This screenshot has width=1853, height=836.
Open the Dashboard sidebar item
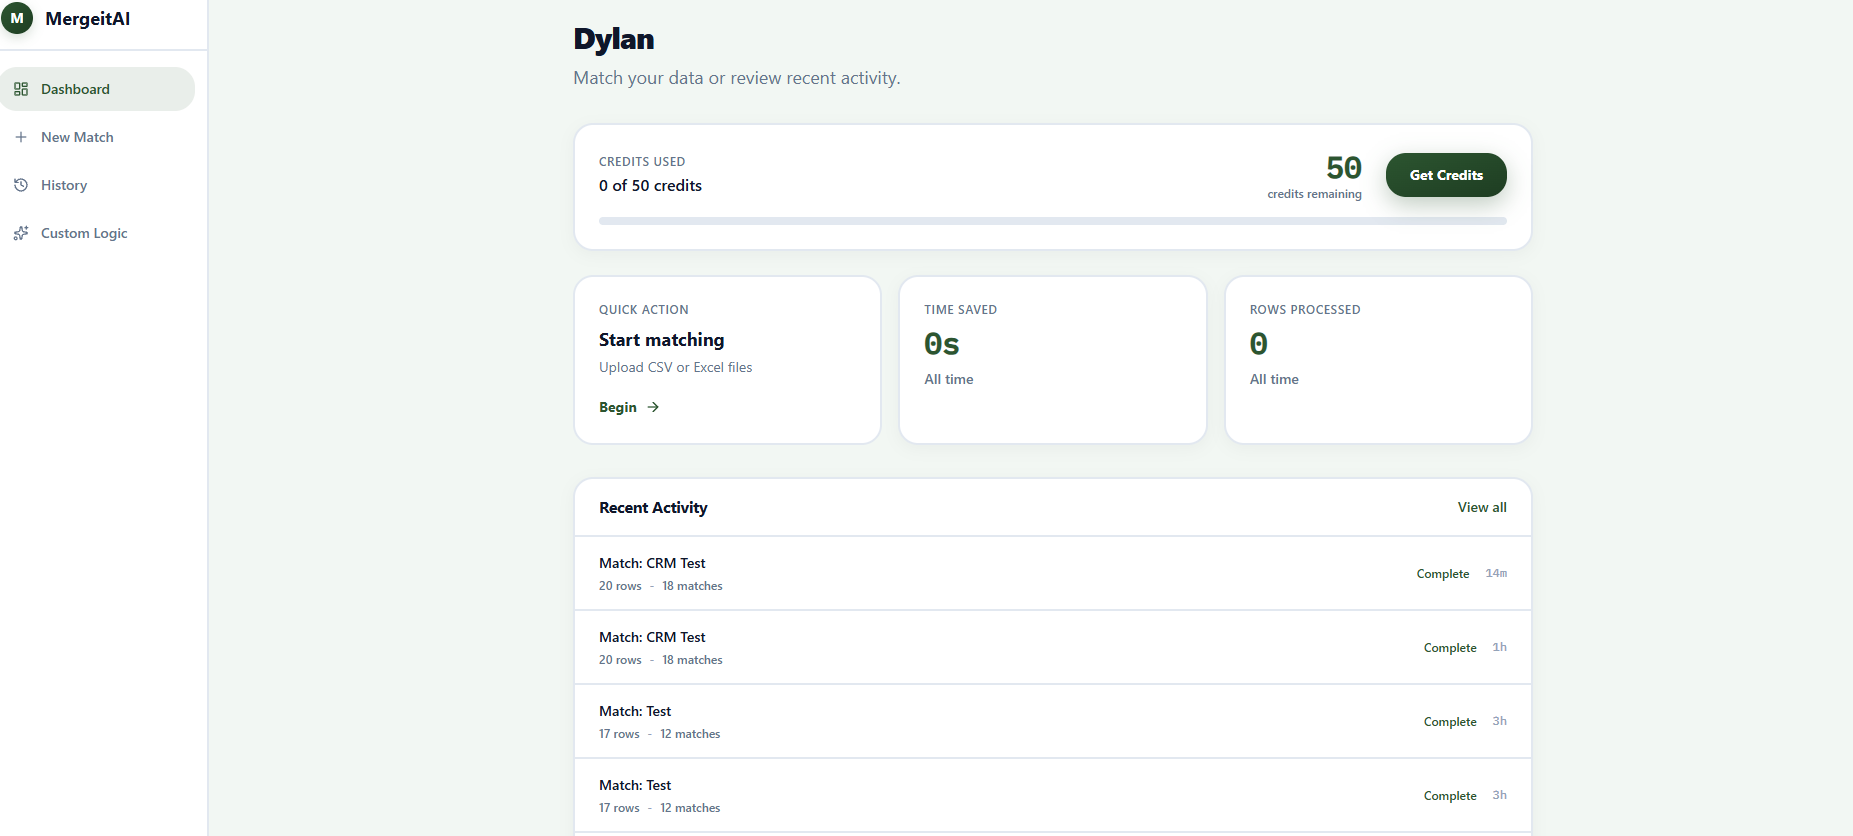(x=97, y=89)
